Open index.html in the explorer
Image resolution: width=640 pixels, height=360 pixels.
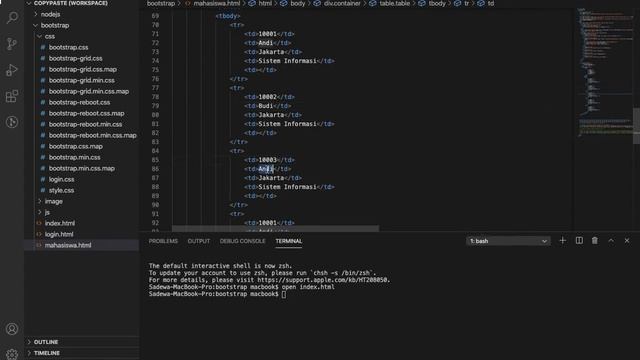(x=60, y=223)
